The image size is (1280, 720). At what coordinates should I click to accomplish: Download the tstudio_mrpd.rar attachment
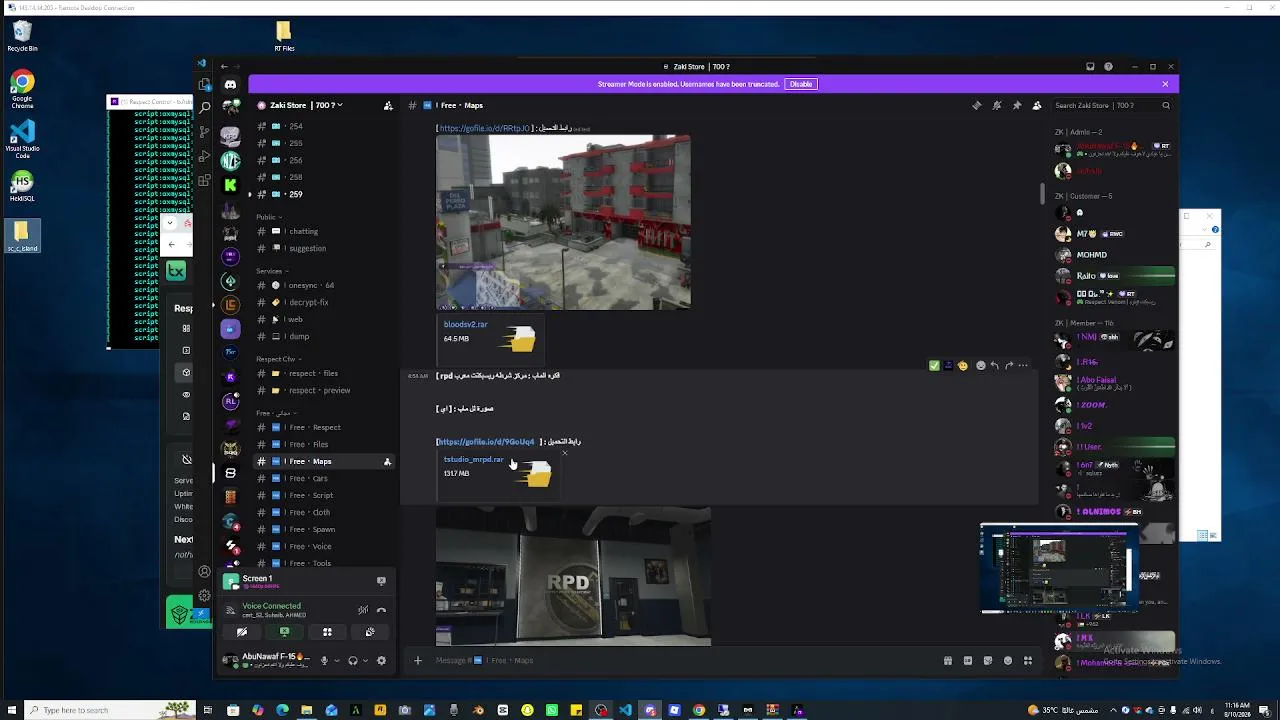[x=474, y=459]
